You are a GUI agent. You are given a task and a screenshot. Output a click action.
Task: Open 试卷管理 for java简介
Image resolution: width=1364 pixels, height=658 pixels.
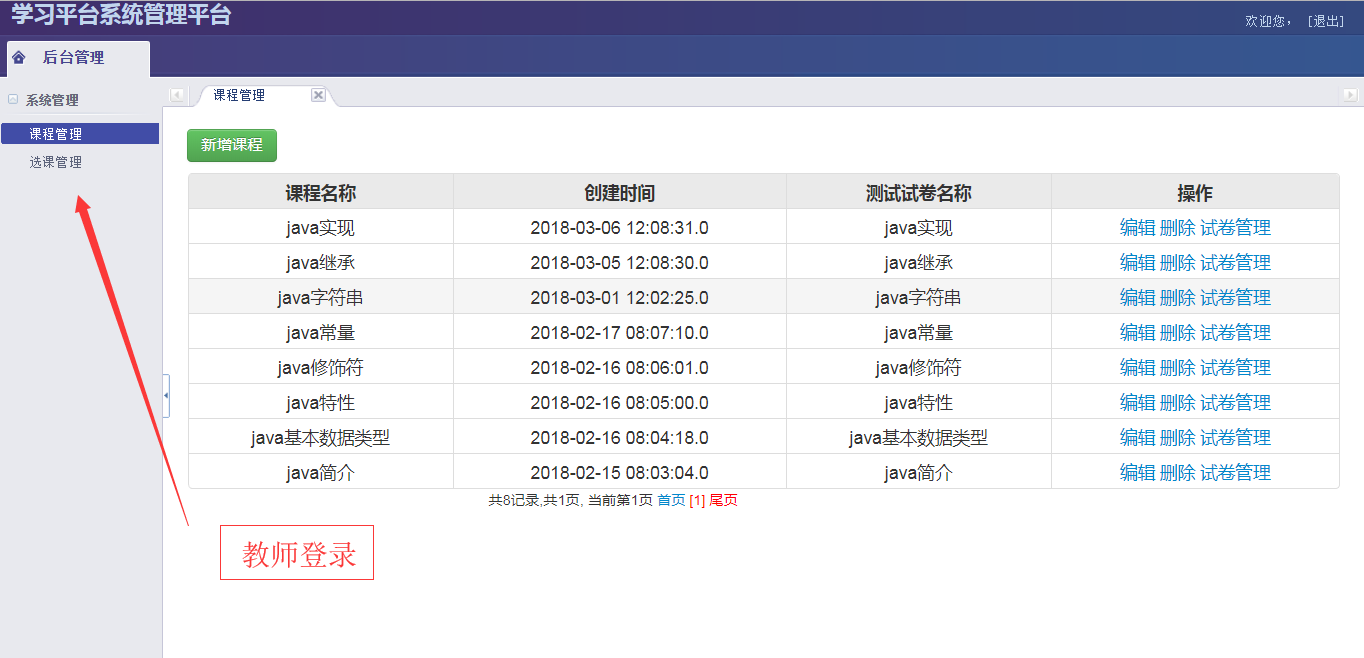pos(1235,473)
